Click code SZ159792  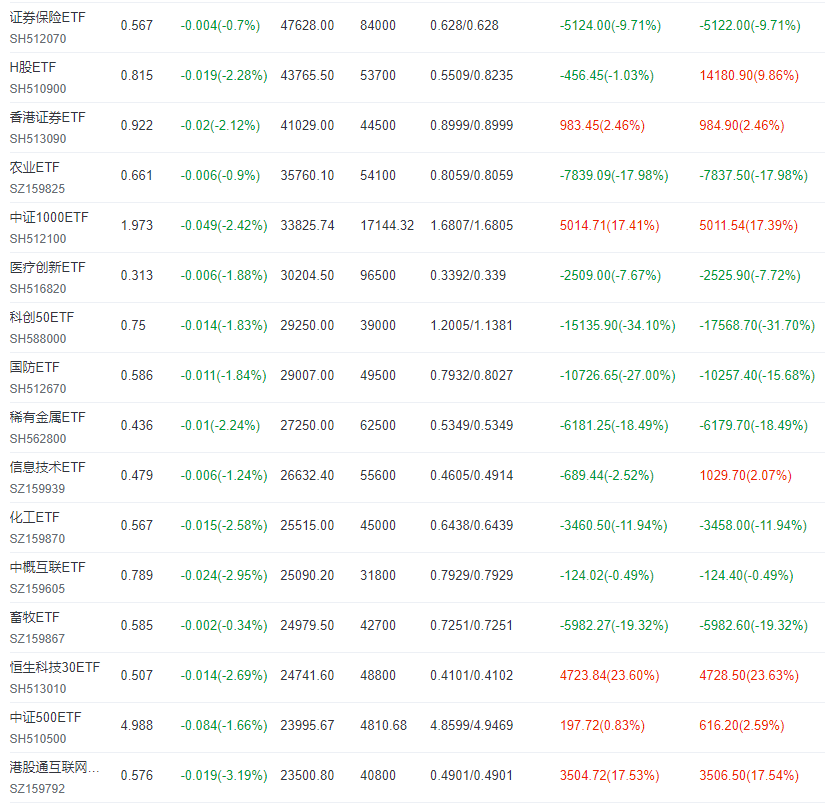point(37,789)
